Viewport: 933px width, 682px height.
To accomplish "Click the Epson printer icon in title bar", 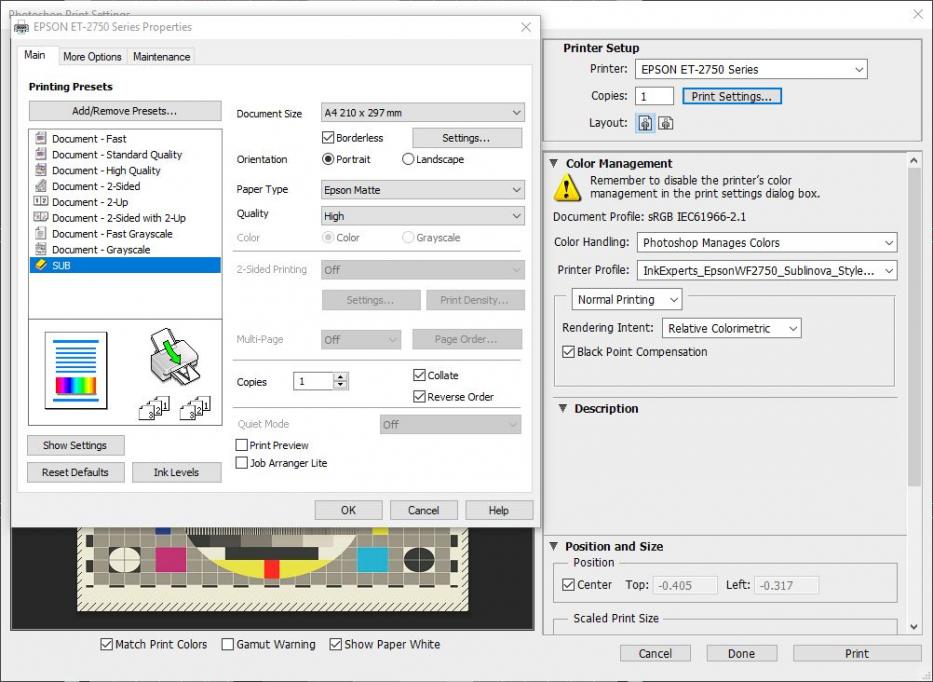I will point(21,27).
